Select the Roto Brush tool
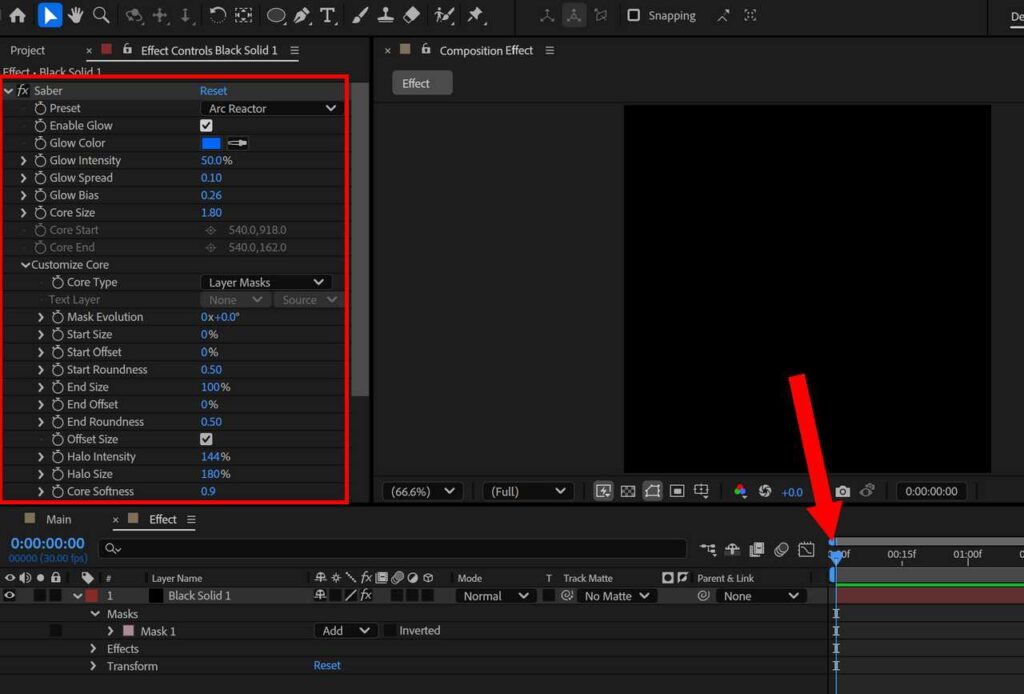The height and width of the screenshot is (694, 1024). 444,16
